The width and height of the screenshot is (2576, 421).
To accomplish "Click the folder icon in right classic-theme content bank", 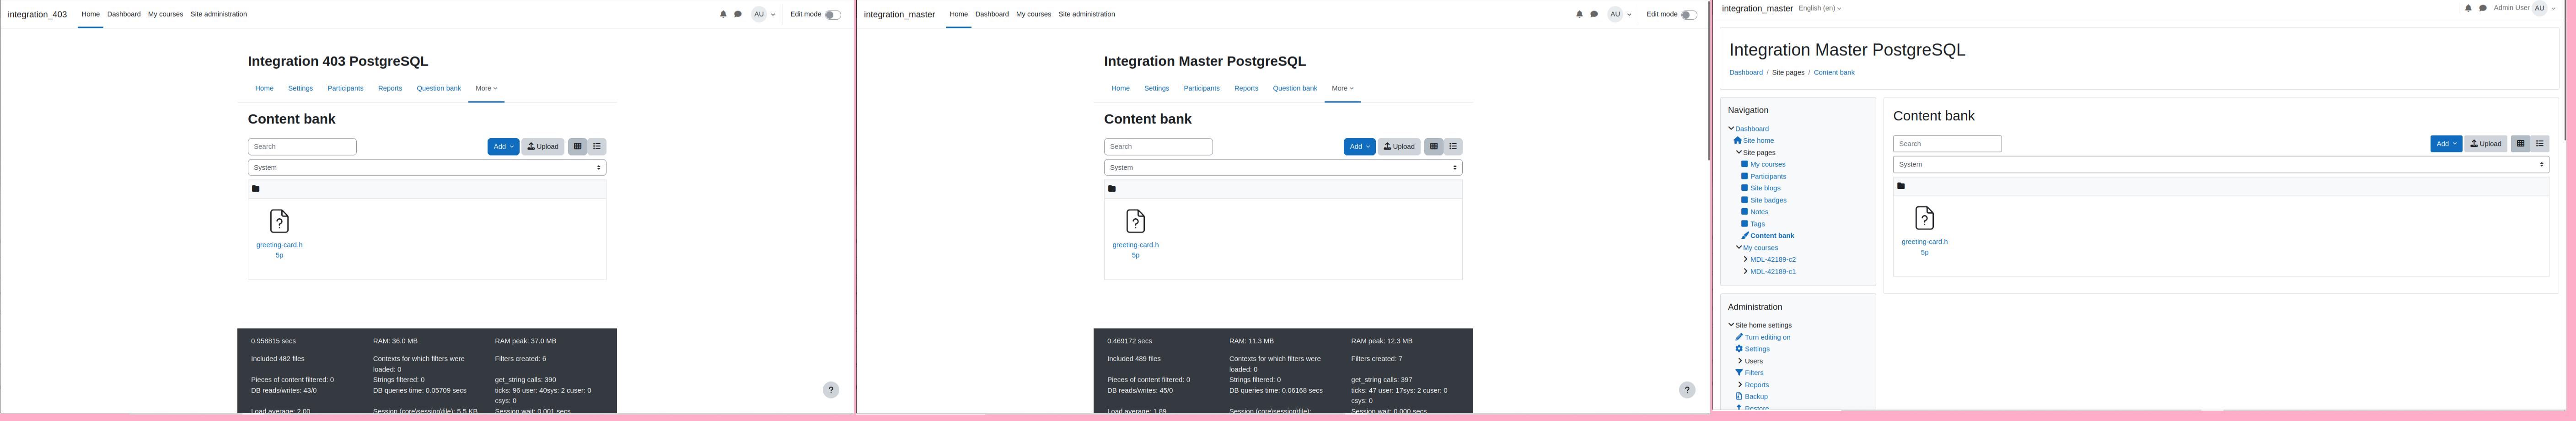I will coord(1901,186).
